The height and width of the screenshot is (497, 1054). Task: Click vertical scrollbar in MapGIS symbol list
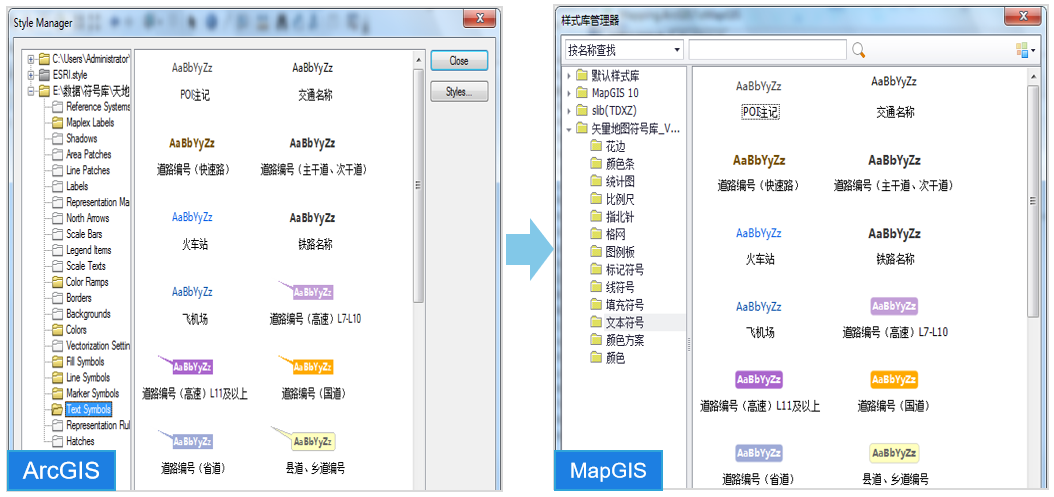[1034, 202]
